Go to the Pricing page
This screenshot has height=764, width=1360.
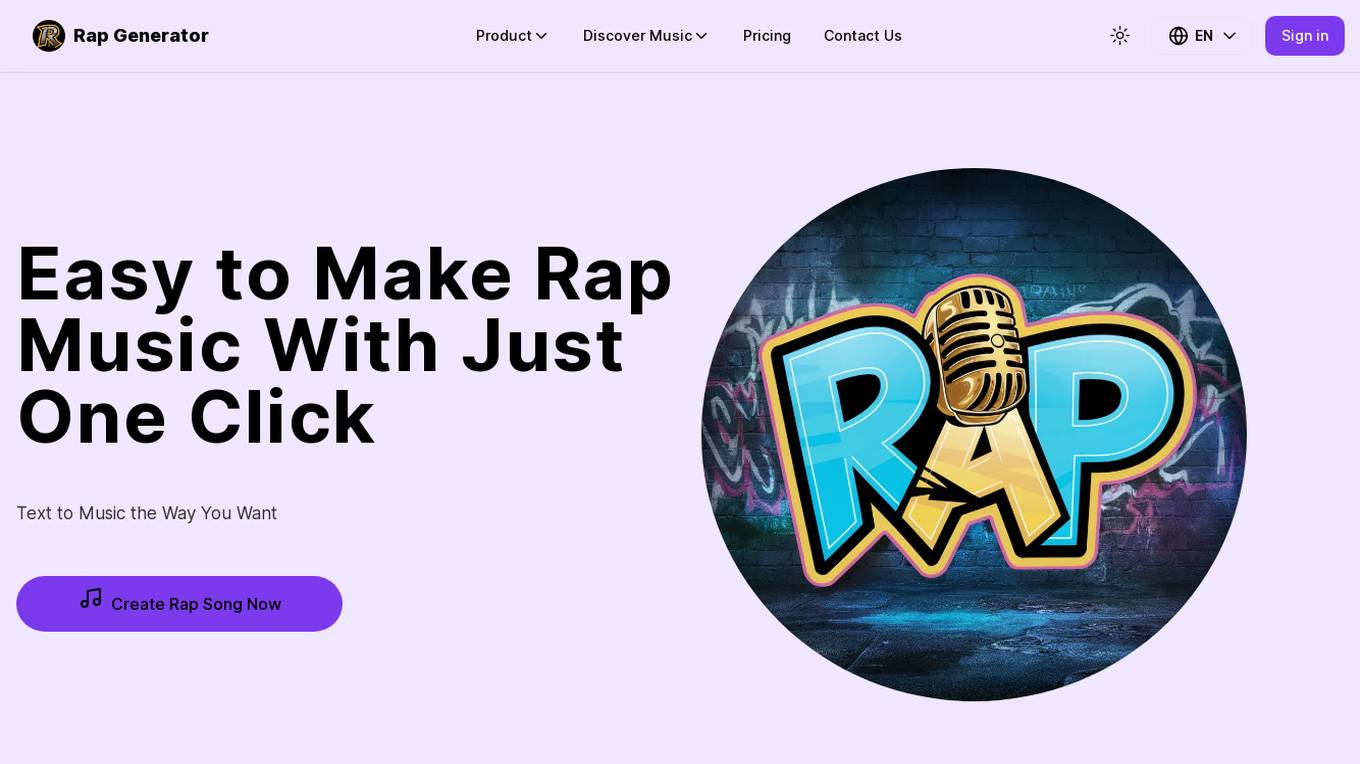(767, 36)
